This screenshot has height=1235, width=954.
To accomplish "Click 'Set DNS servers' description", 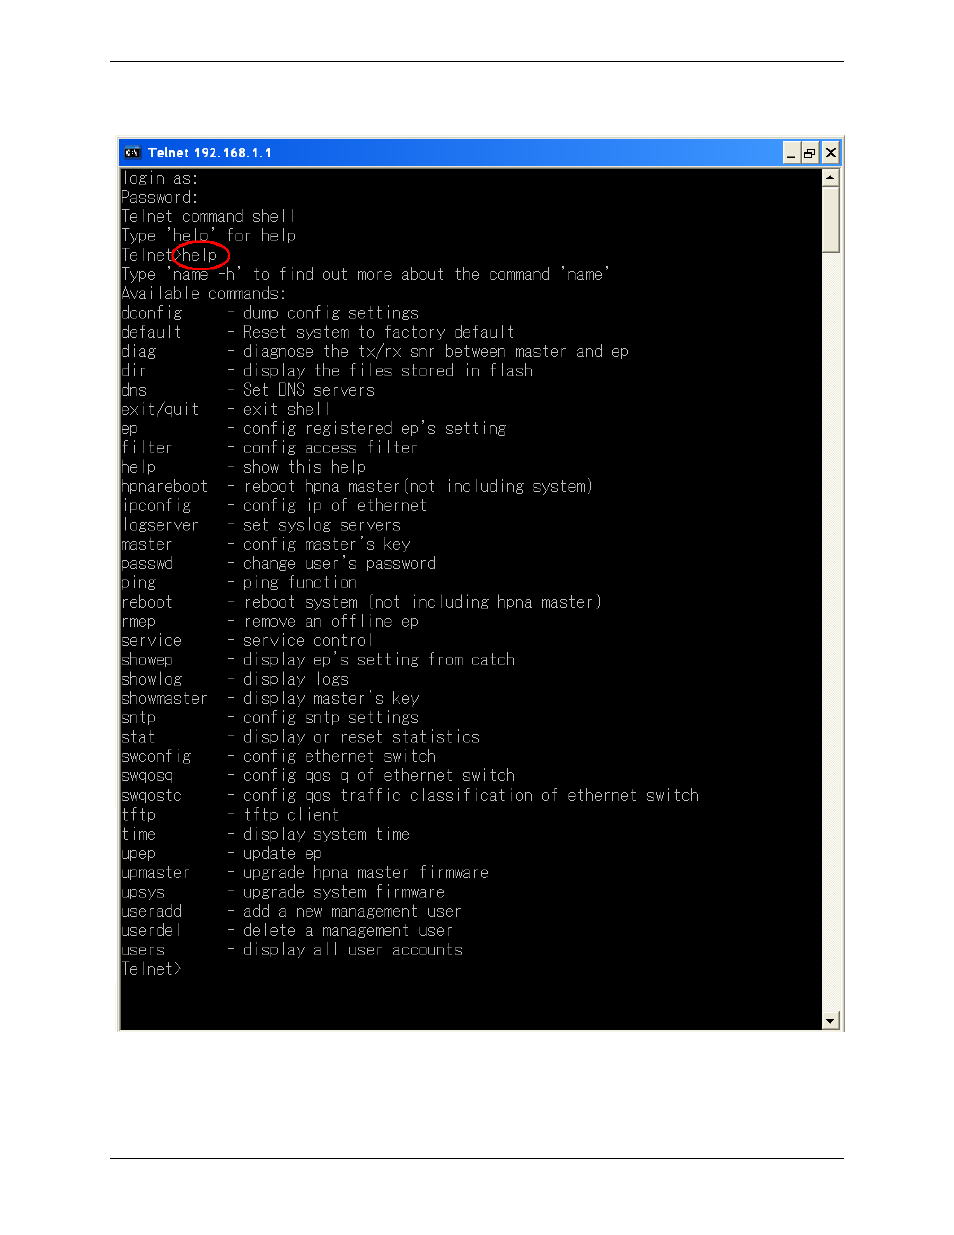I will point(309,391).
